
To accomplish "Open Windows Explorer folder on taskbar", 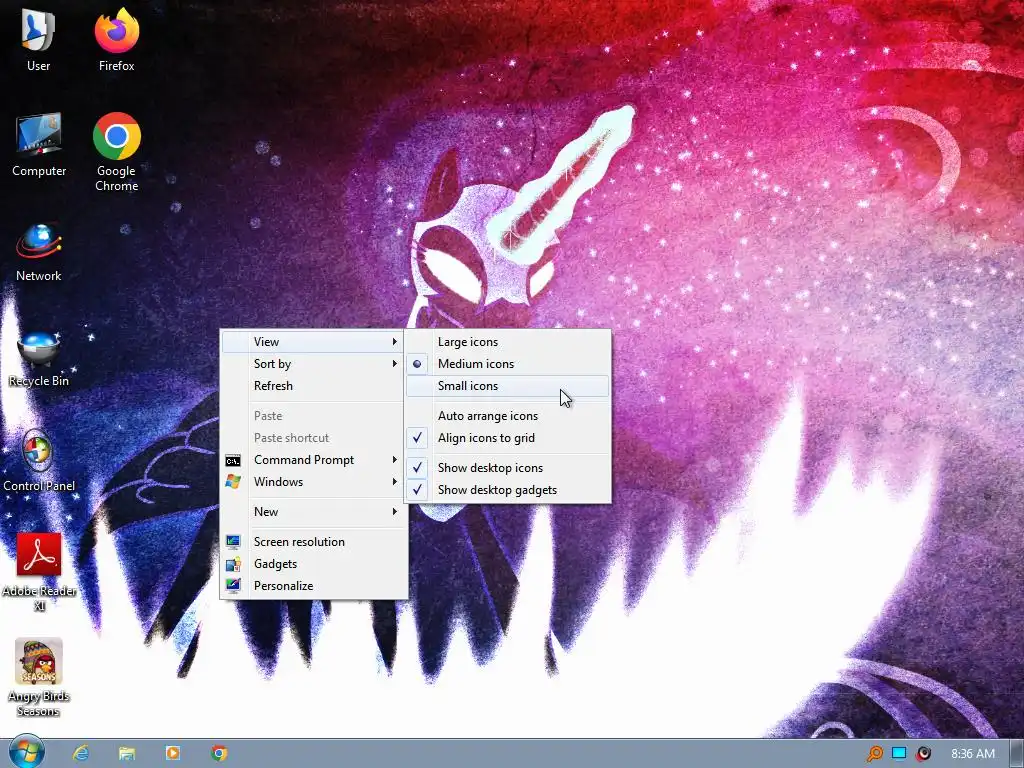I will (x=127, y=753).
